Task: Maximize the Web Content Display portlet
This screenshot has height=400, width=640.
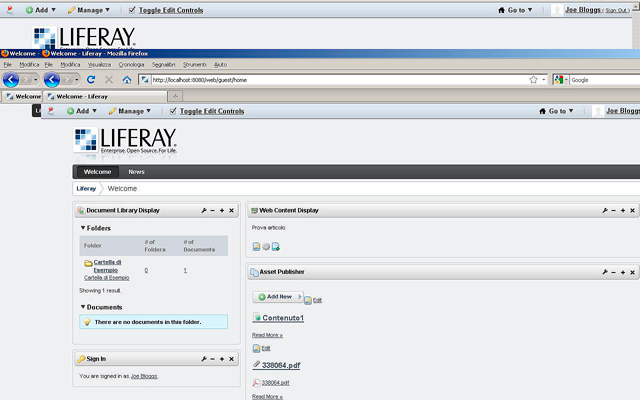Action: (623, 211)
